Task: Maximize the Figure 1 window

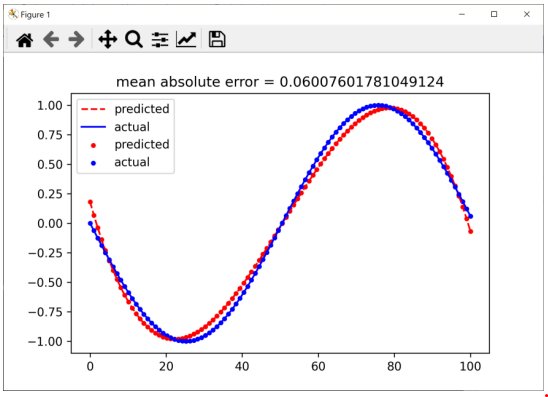Action: (x=494, y=14)
